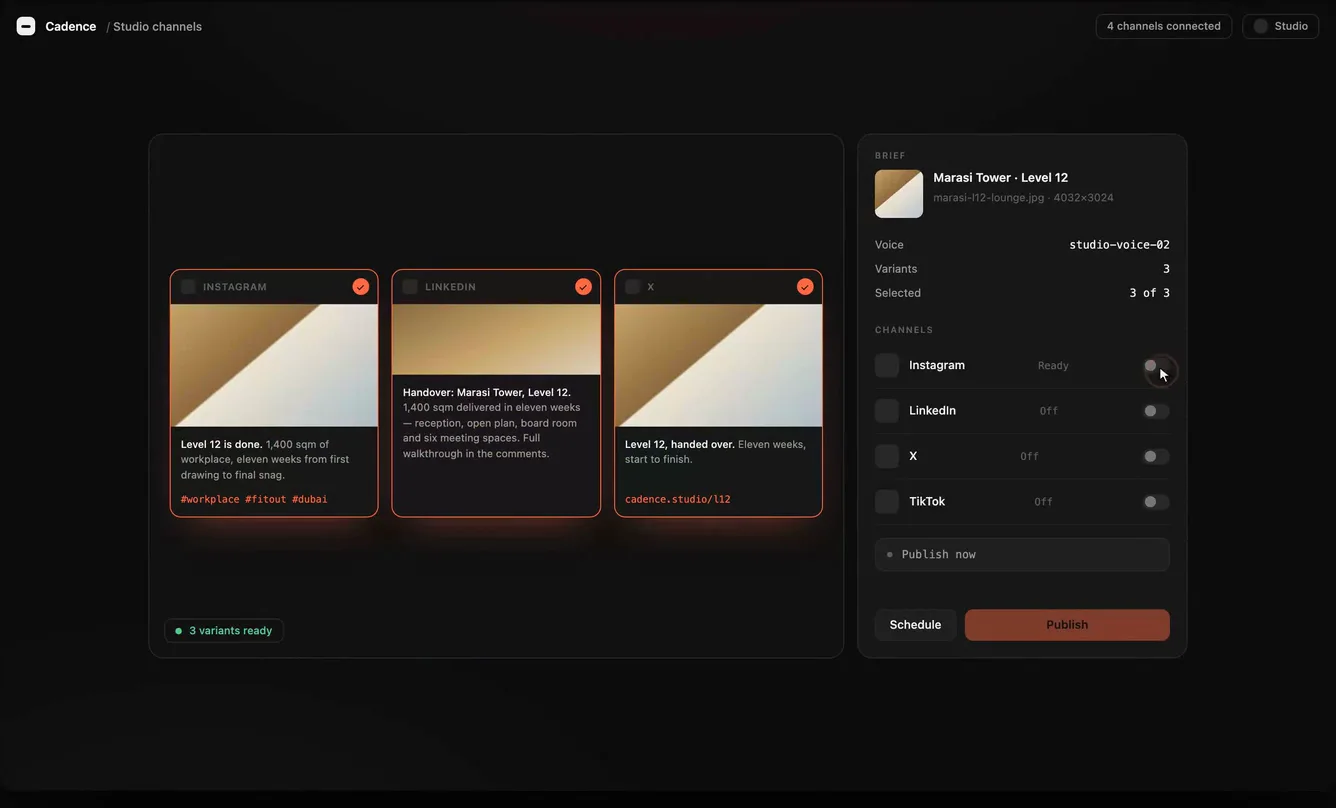The image size is (1336, 808).
Task: Click the X card image
Action: pyautogui.click(x=718, y=365)
